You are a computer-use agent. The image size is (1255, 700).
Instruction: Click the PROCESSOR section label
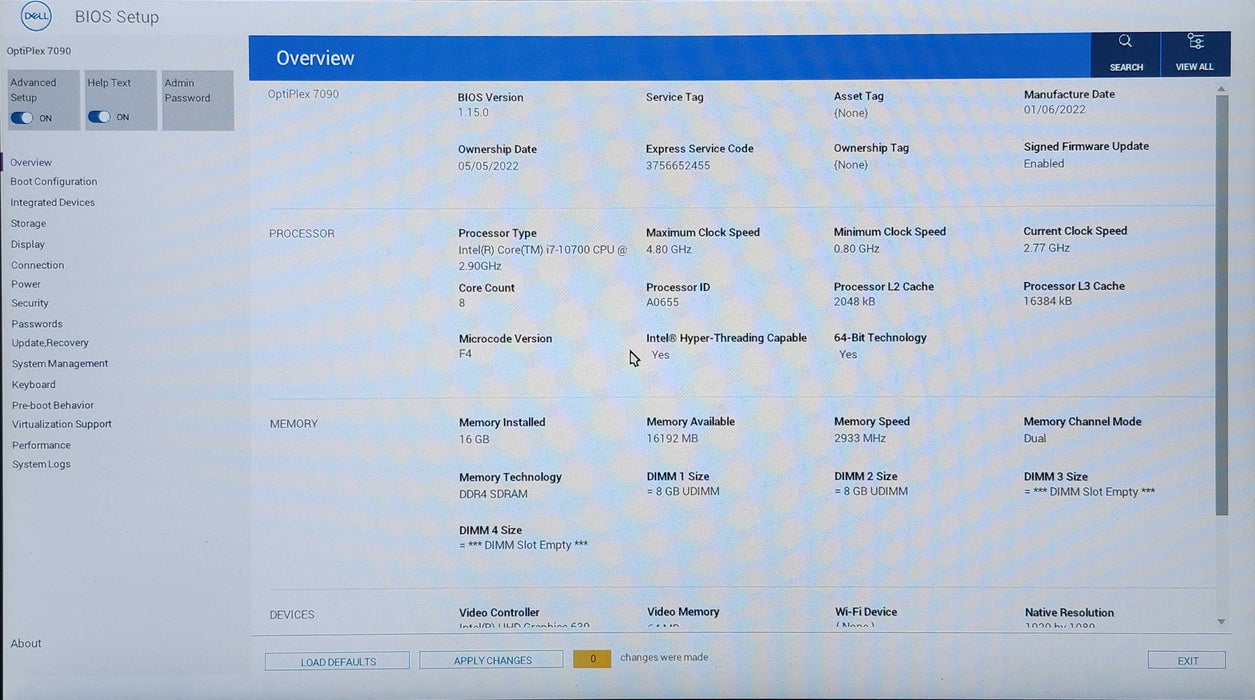click(302, 234)
